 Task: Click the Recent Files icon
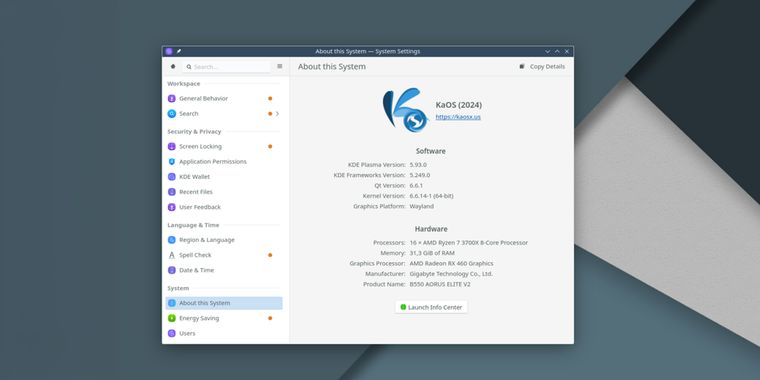172,192
